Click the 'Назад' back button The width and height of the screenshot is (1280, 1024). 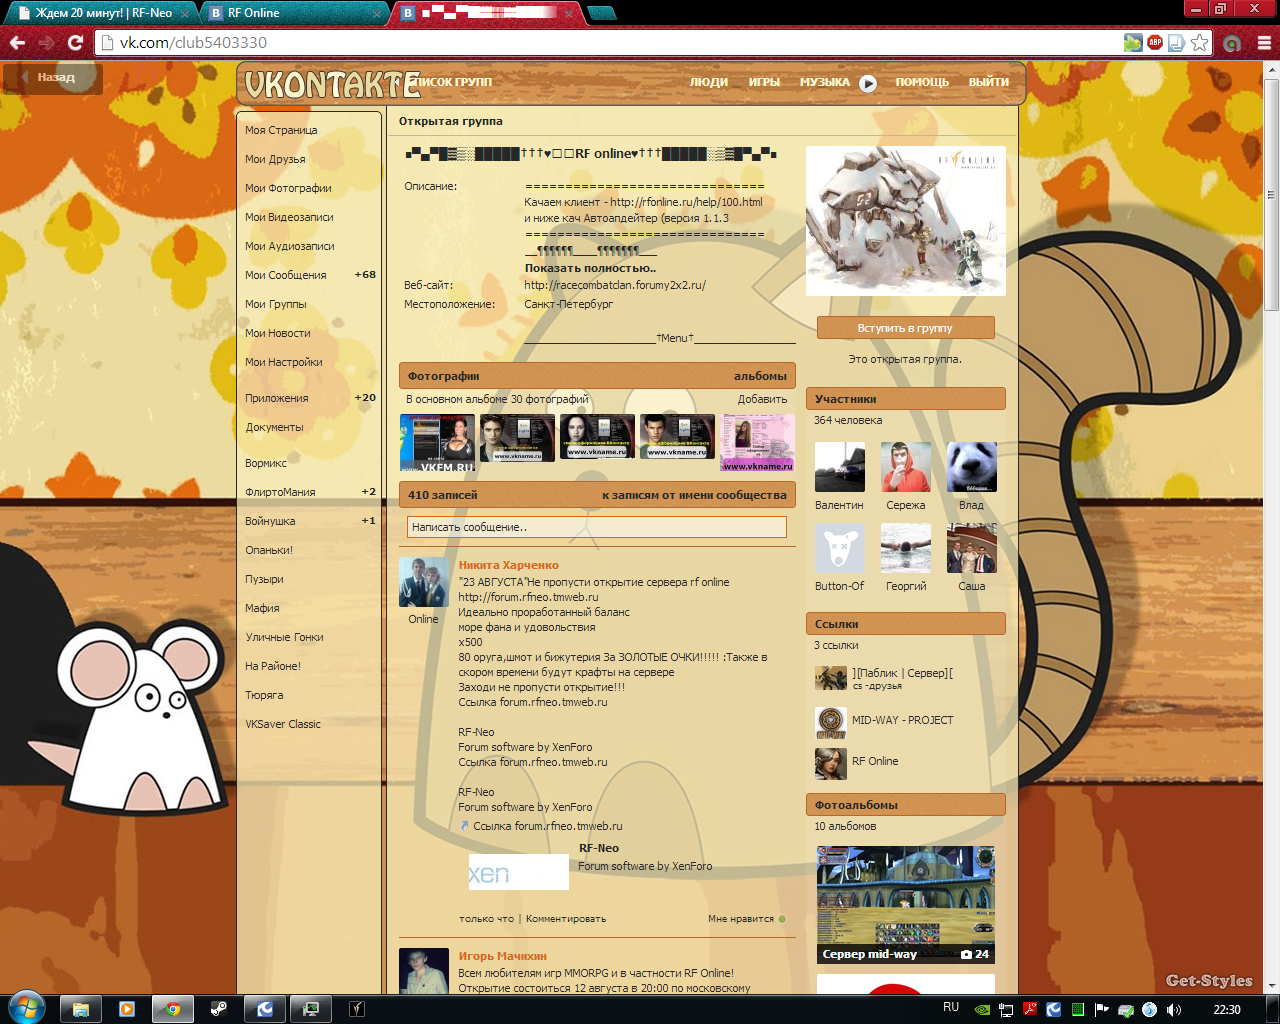53,78
